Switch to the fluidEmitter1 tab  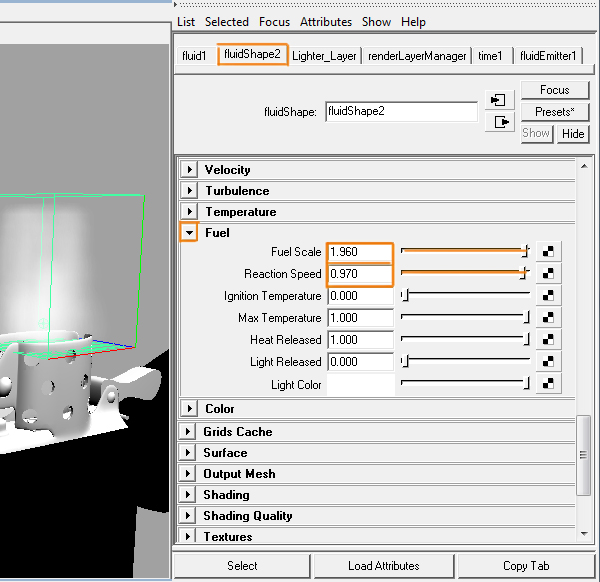tap(548, 56)
